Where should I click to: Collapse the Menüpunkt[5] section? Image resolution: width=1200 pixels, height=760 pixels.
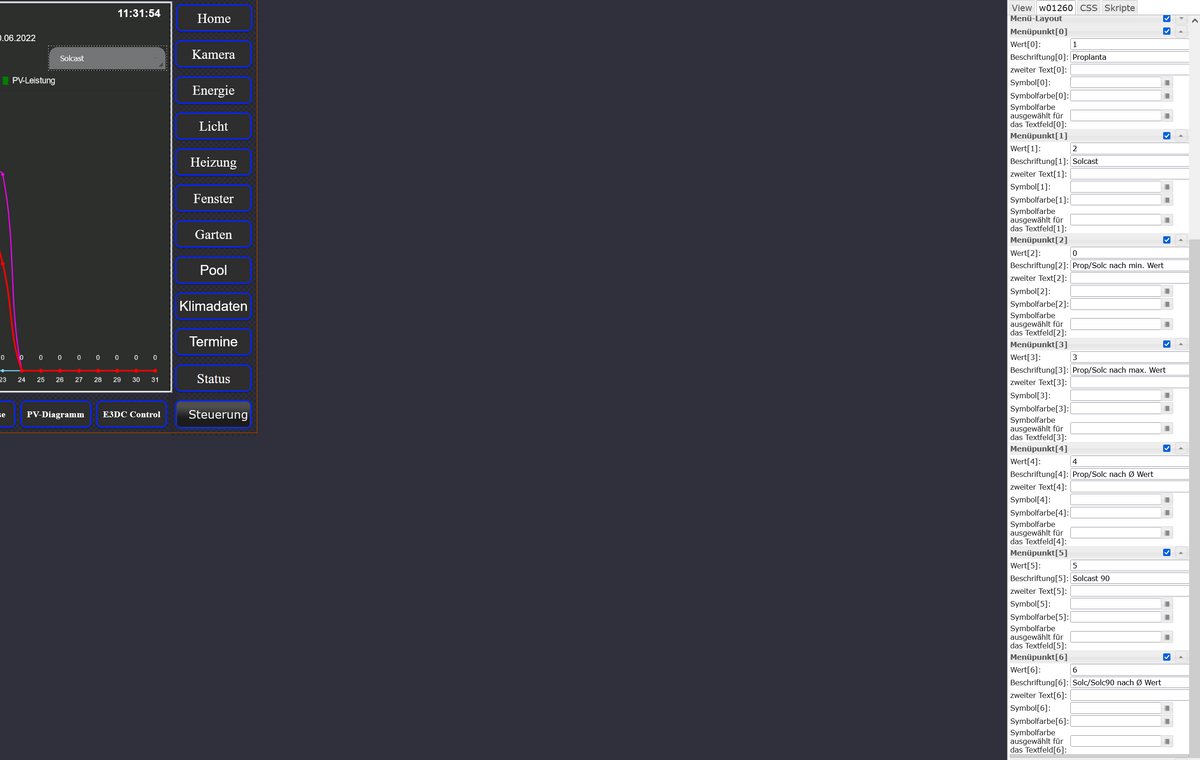point(1181,552)
